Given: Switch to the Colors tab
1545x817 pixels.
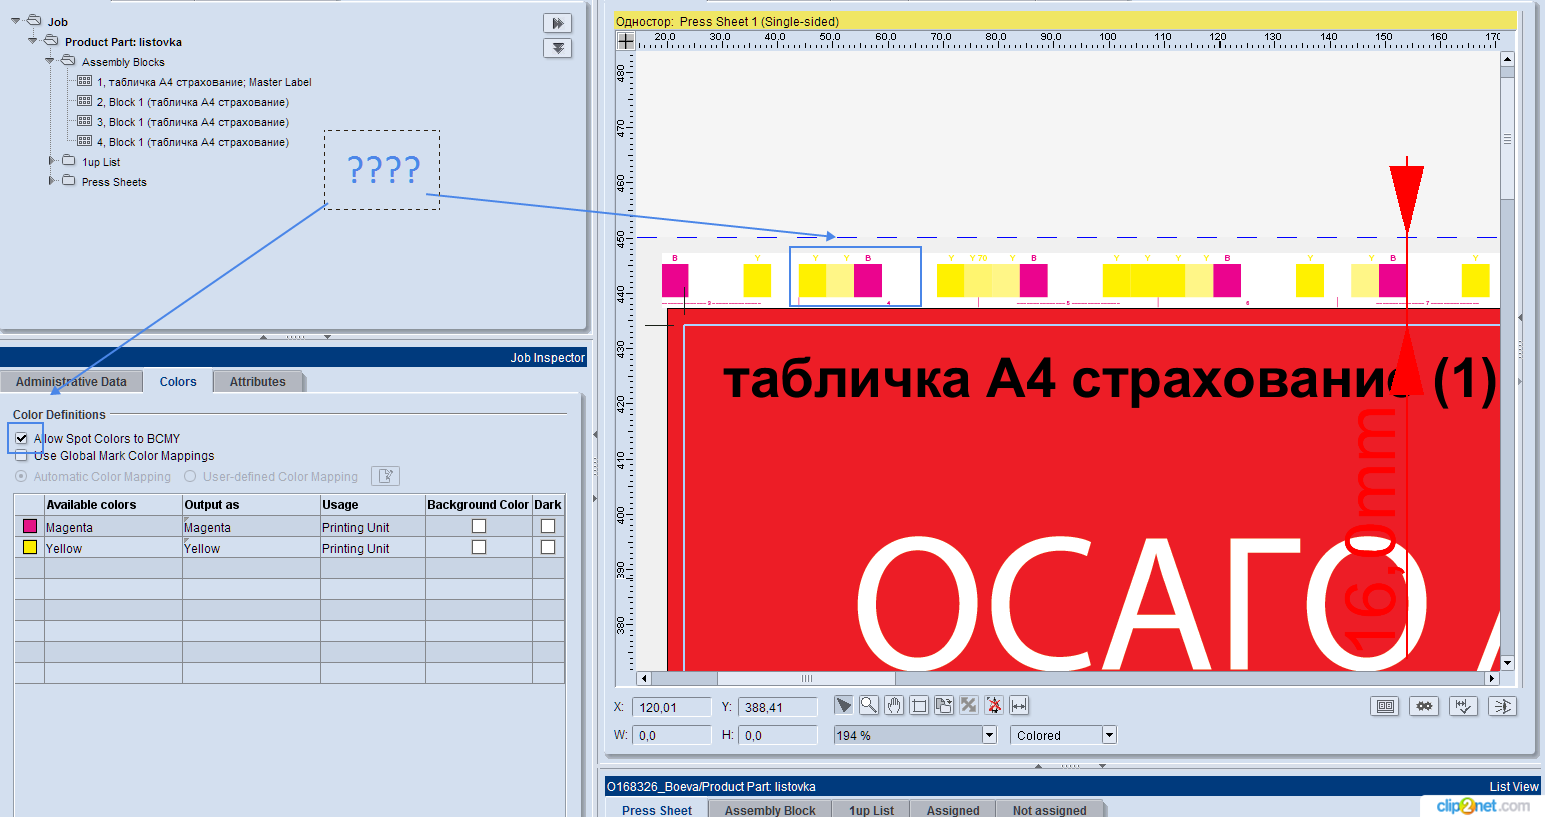Looking at the screenshot, I should point(178,381).
